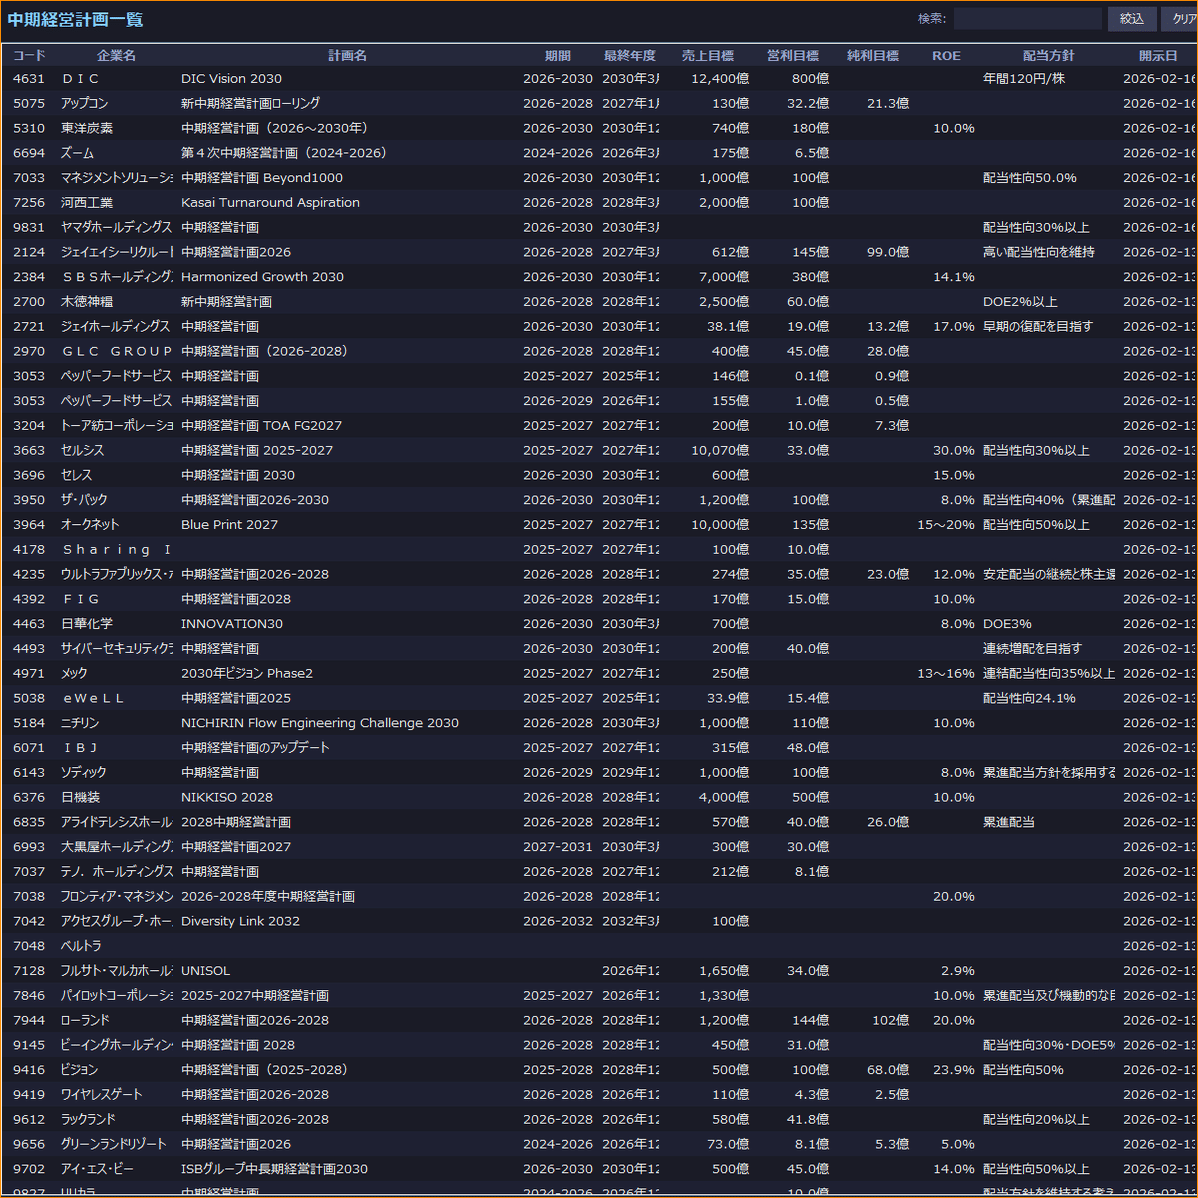
Task: Click the 絞込 filter button
Action: (1132, 18)
